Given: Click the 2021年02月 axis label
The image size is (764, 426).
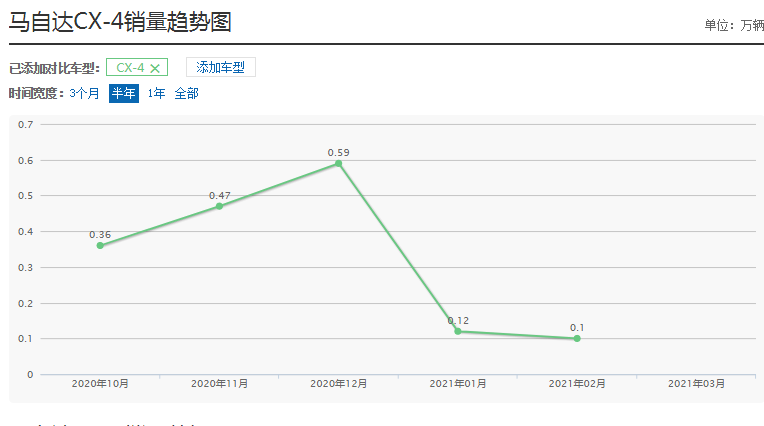Looking at the screenshot, I should 577,384.
